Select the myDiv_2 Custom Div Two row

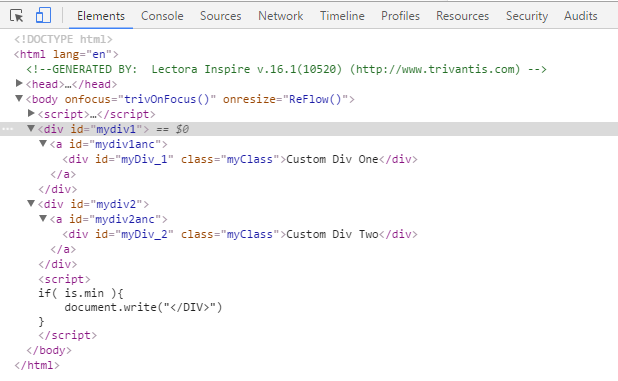click(240, 234)
